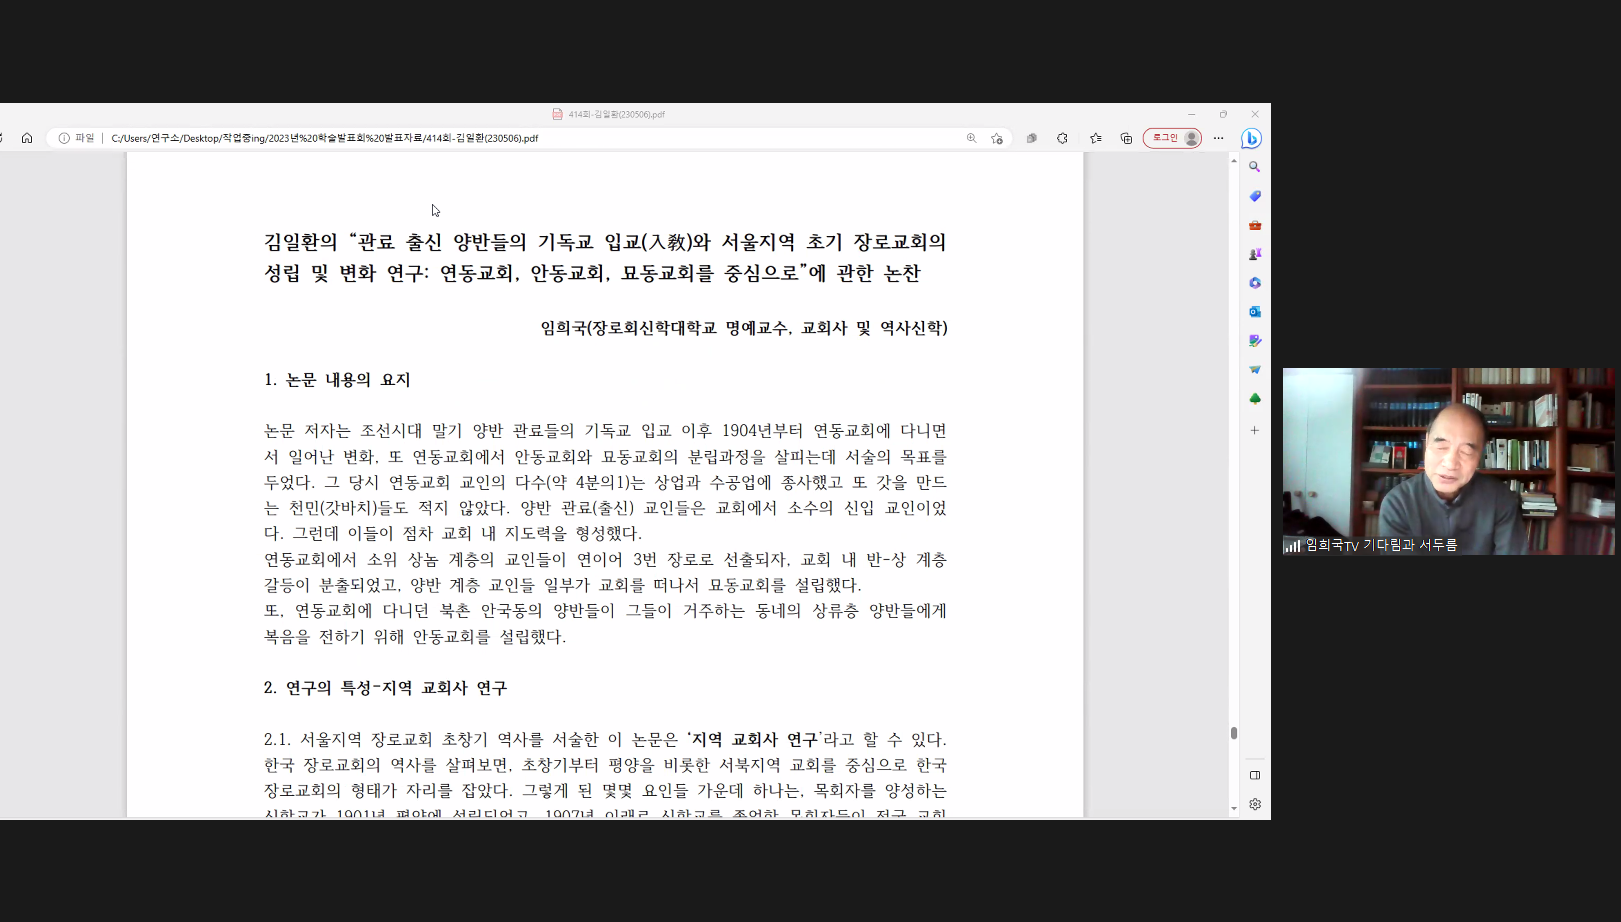
Task: Click the participant name label 임희국TV 기다림과 서두름
Action: 1381,545
